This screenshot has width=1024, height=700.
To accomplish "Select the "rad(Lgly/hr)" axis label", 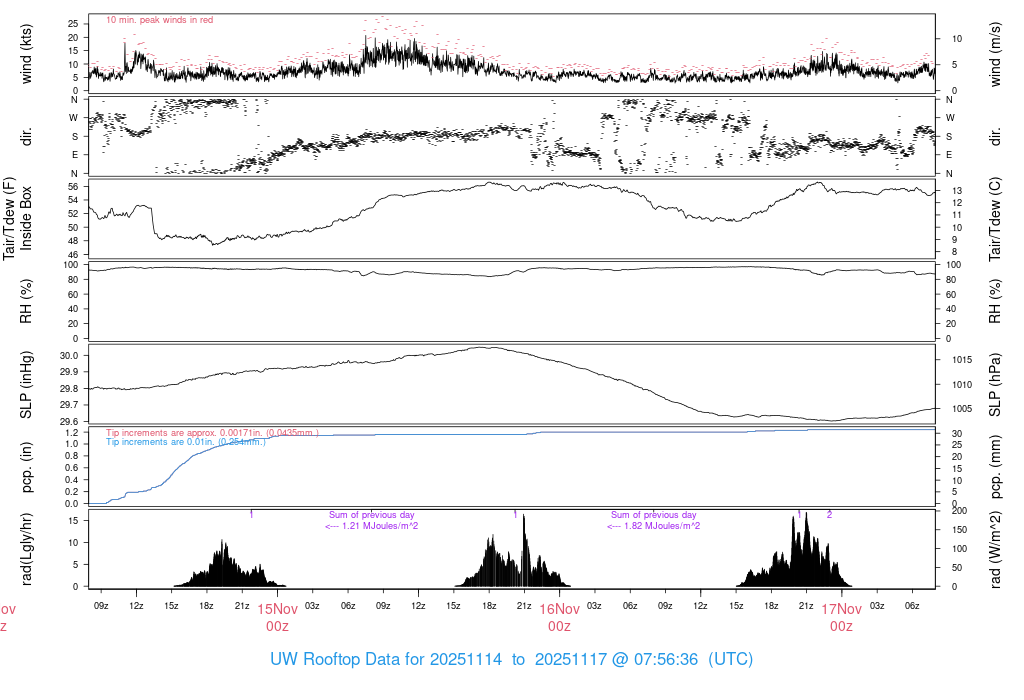I will click(x=26, y=549).
